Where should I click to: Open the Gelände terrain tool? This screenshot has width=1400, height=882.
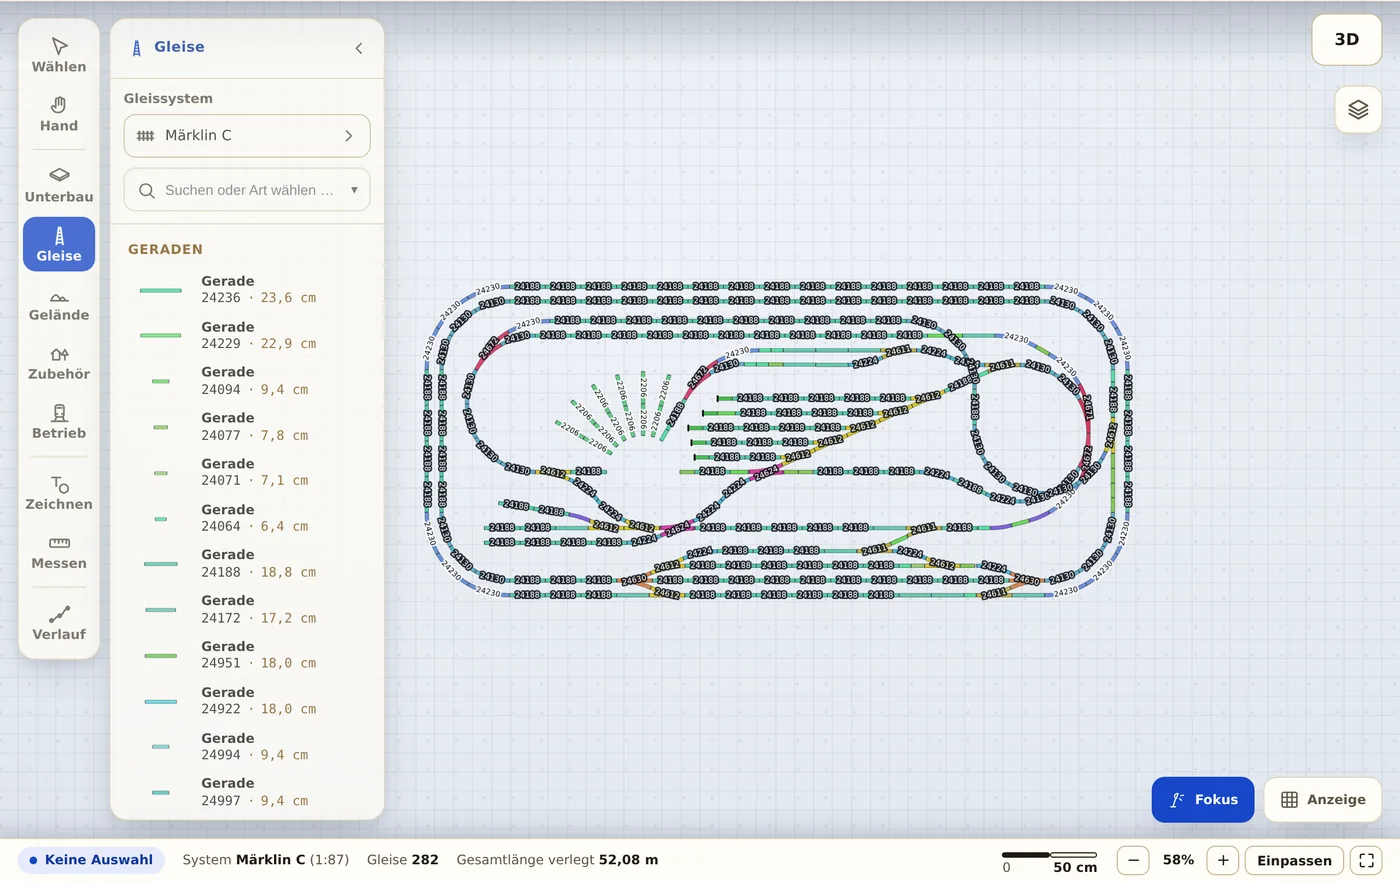59,303
